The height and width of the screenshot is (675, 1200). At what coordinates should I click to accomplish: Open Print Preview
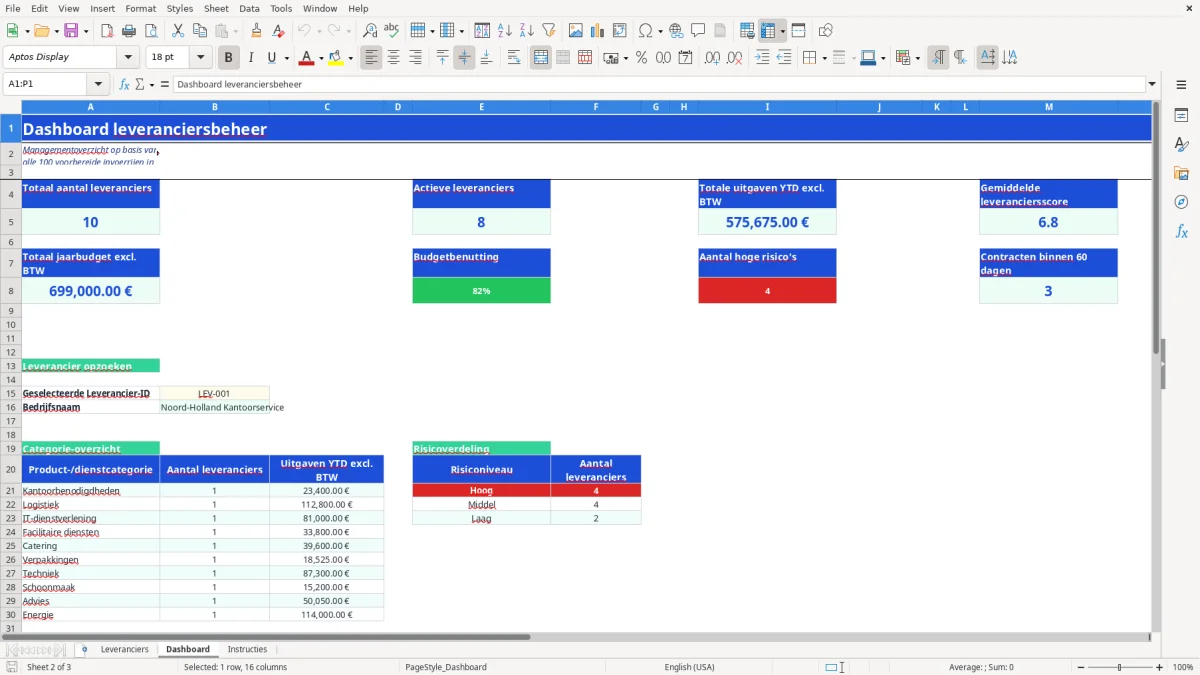(x=150, y=31)
